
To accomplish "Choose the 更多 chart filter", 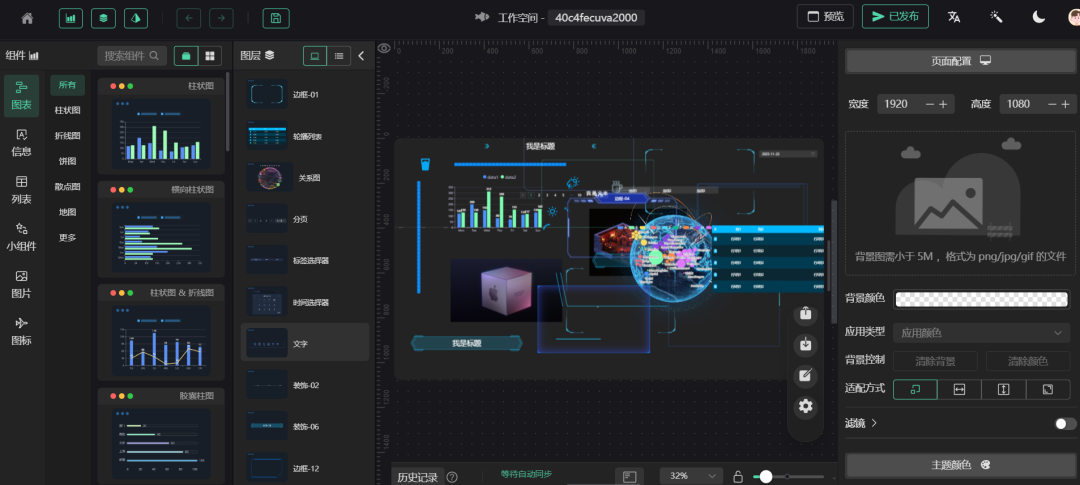I will [x=68, y=238].
